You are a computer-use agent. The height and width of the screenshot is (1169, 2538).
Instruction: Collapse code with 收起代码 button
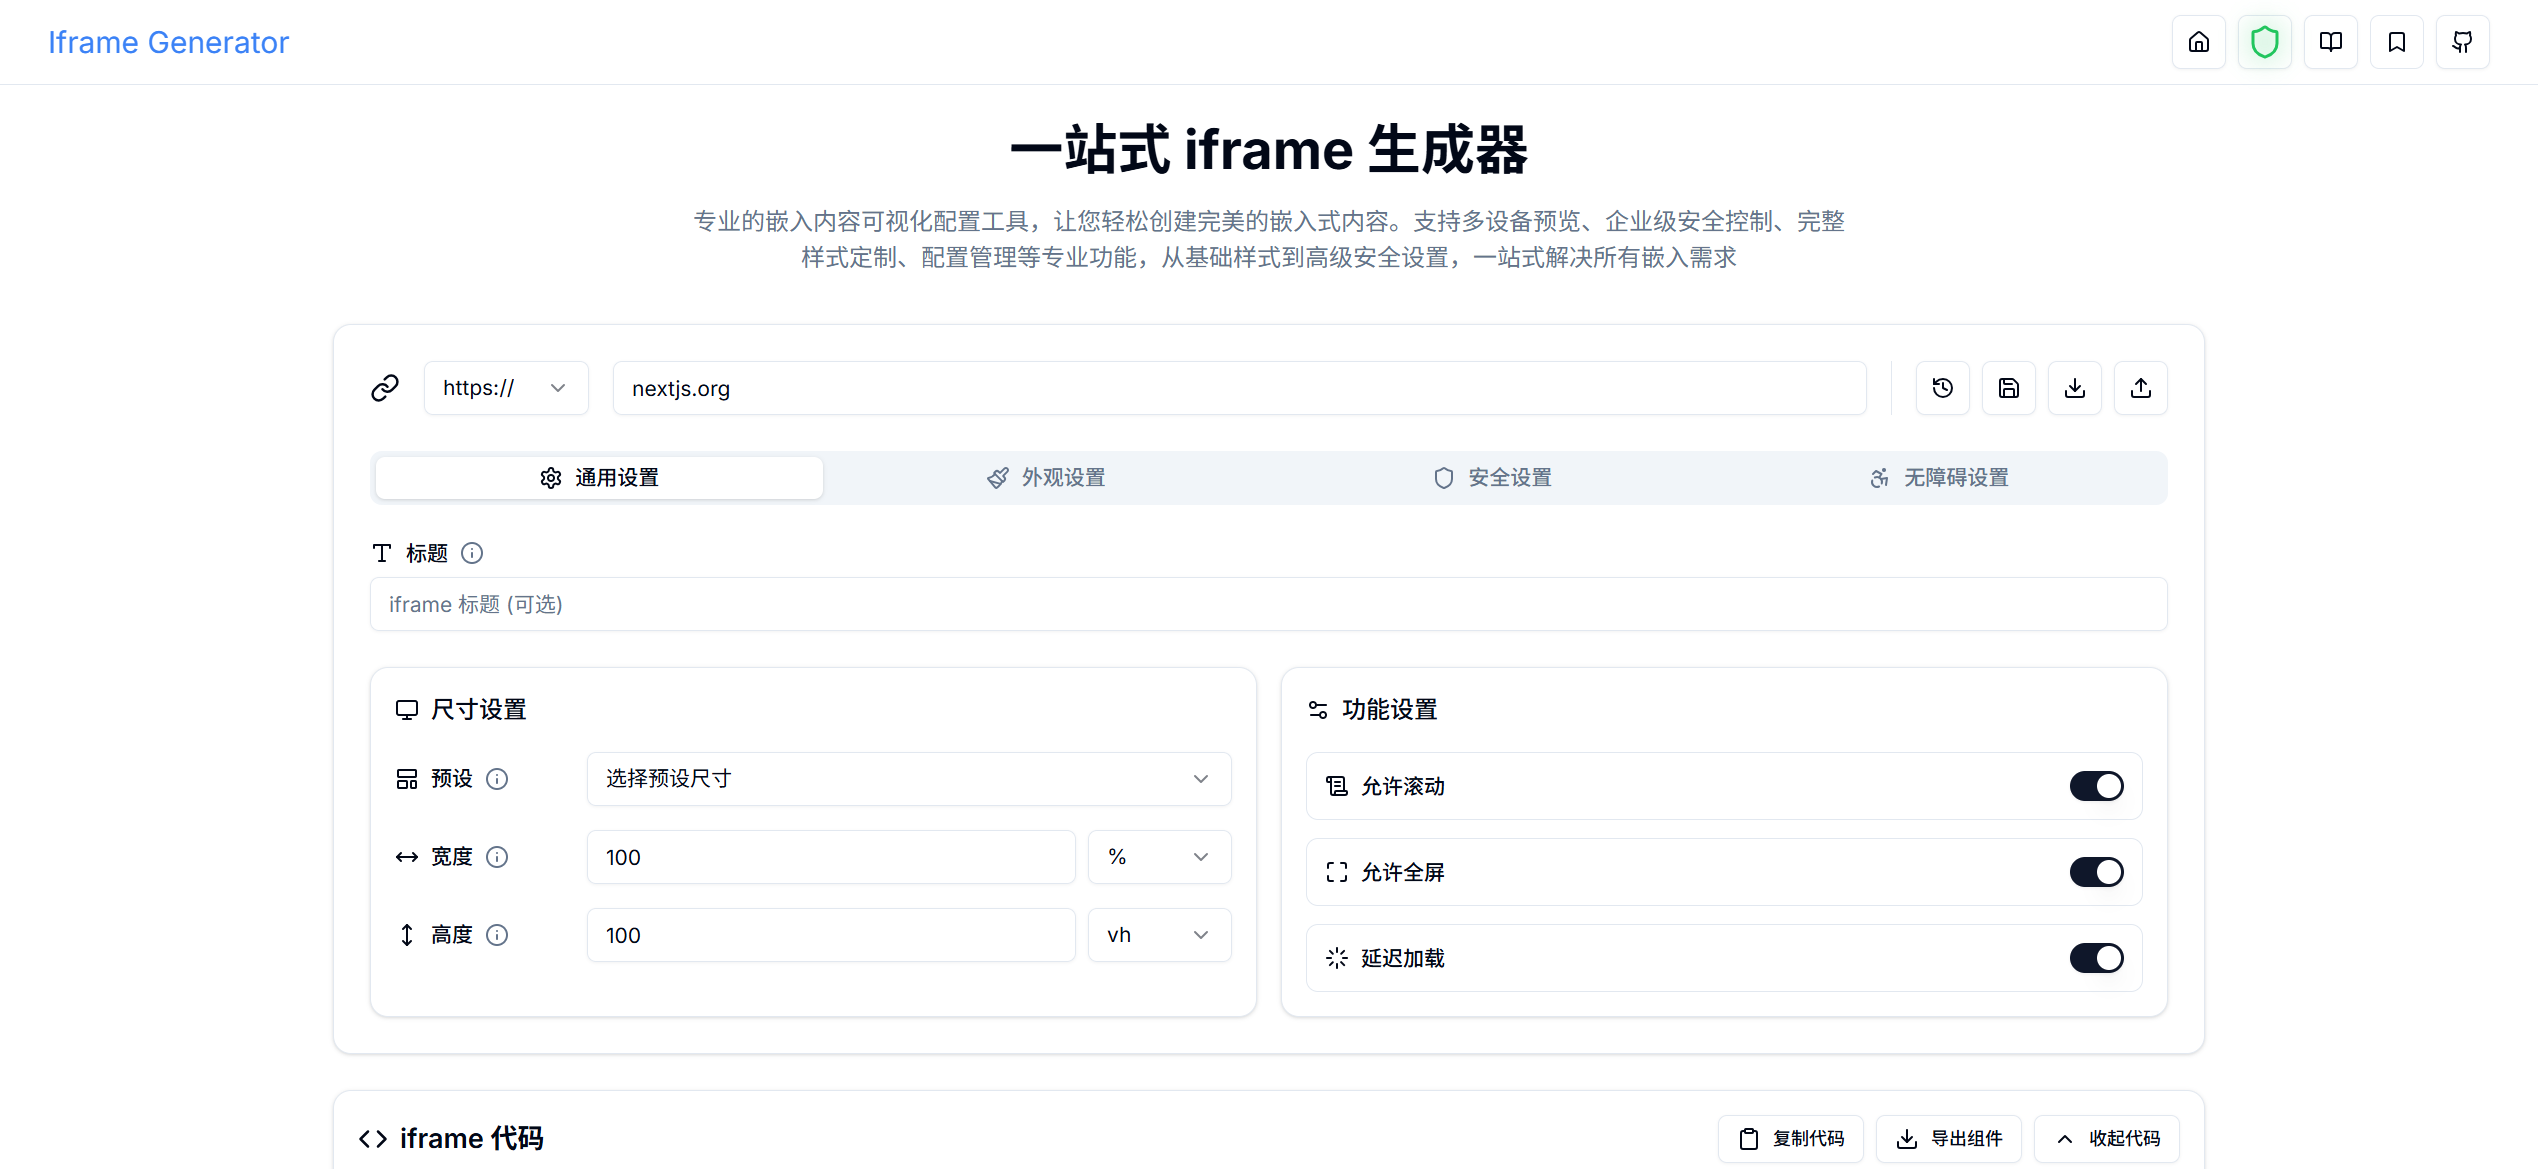[x=2106, y=1139]
